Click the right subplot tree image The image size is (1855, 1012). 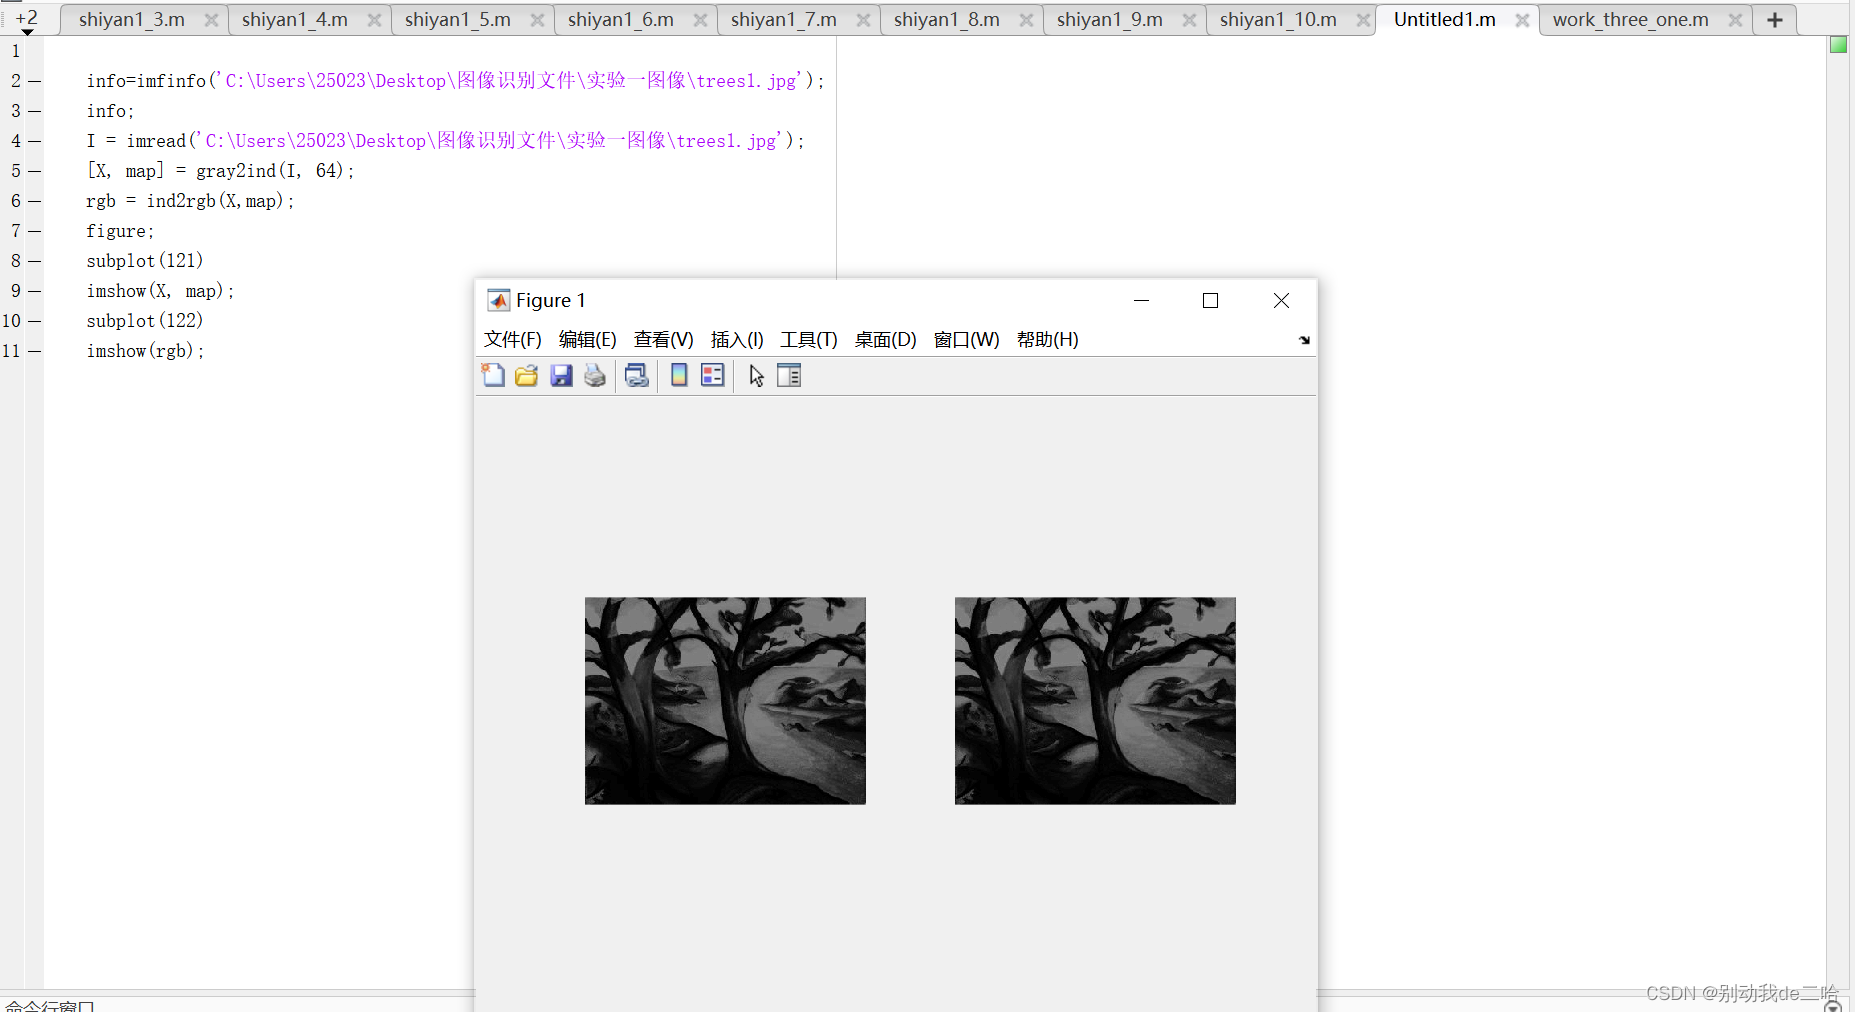(1095, 701)
